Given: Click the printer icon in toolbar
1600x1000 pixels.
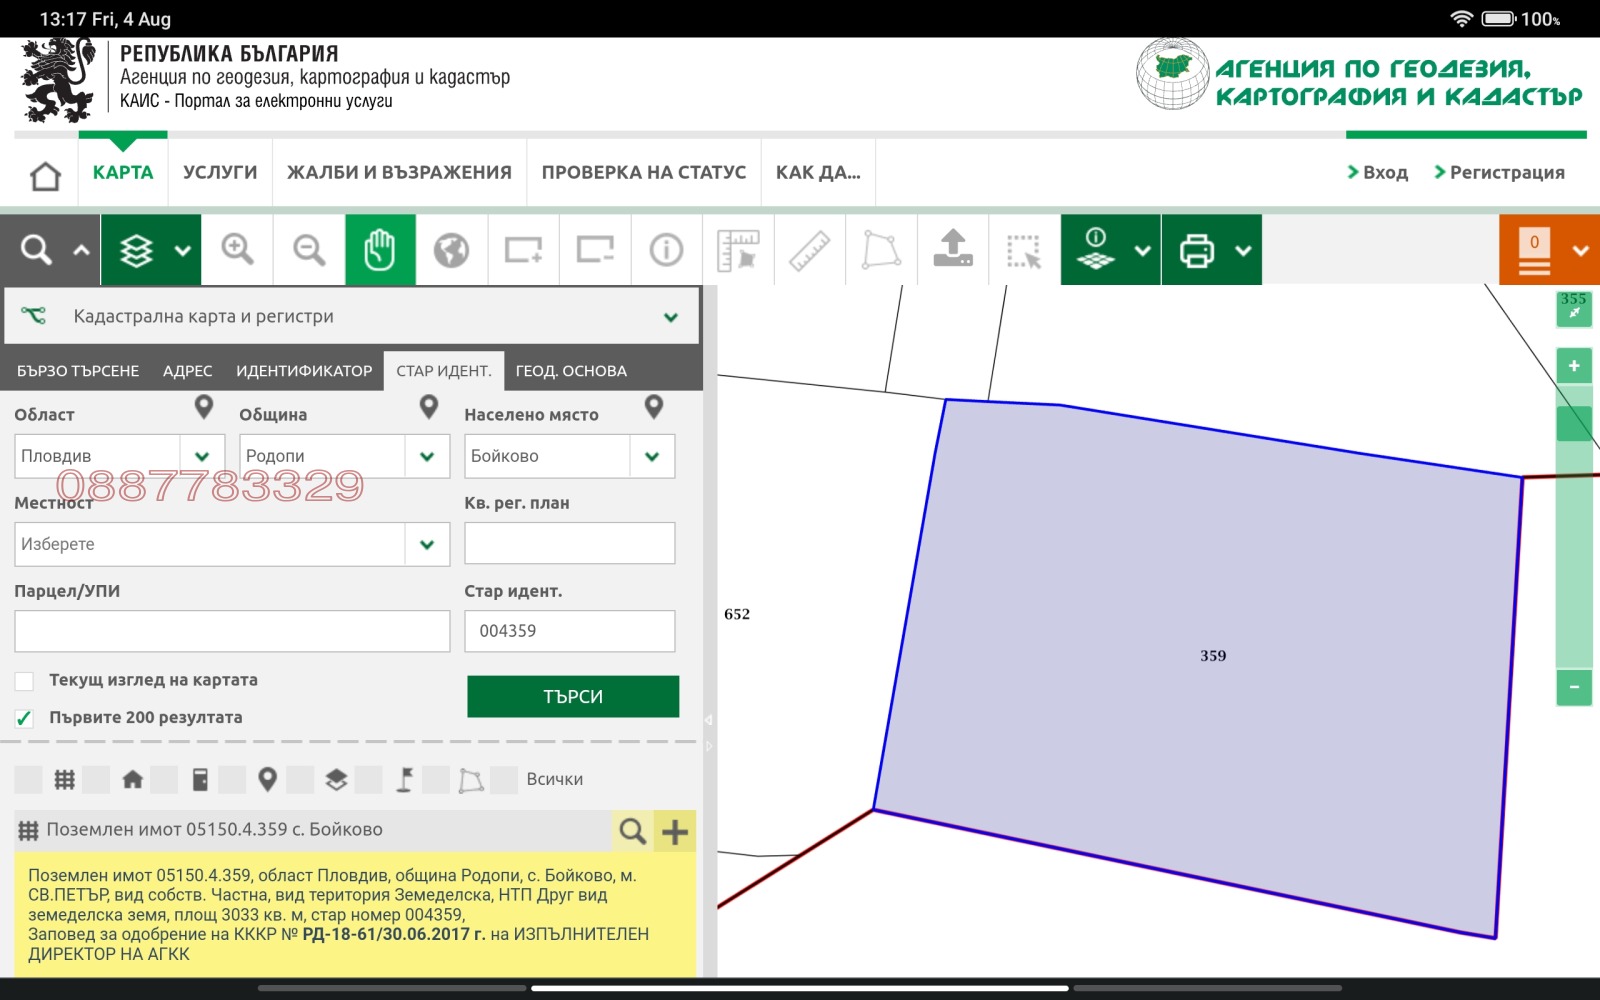Looking at the screenshot, I should click(x=1197, y=249).
